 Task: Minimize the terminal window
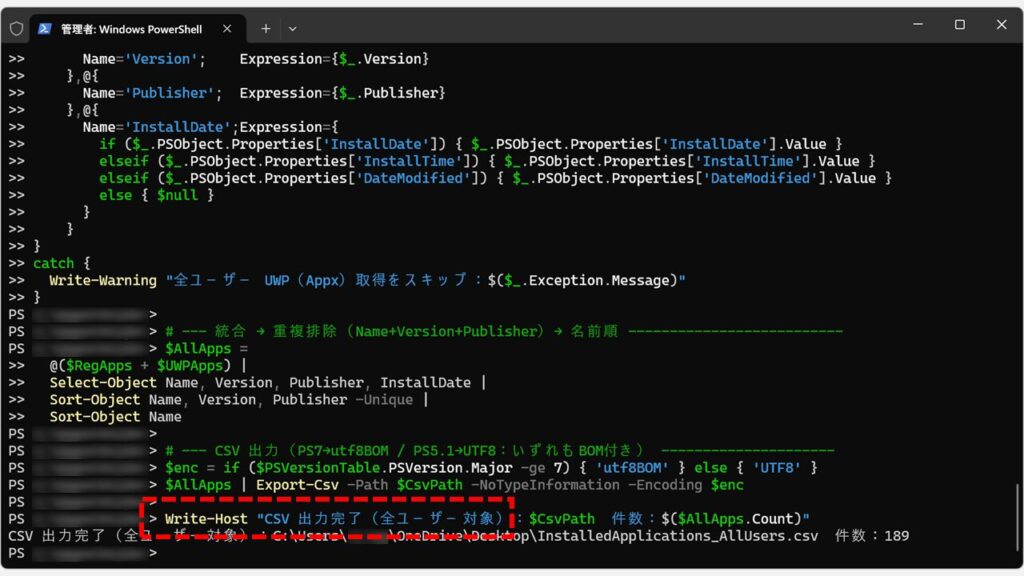pyautogui.click(x=916, y=25)
